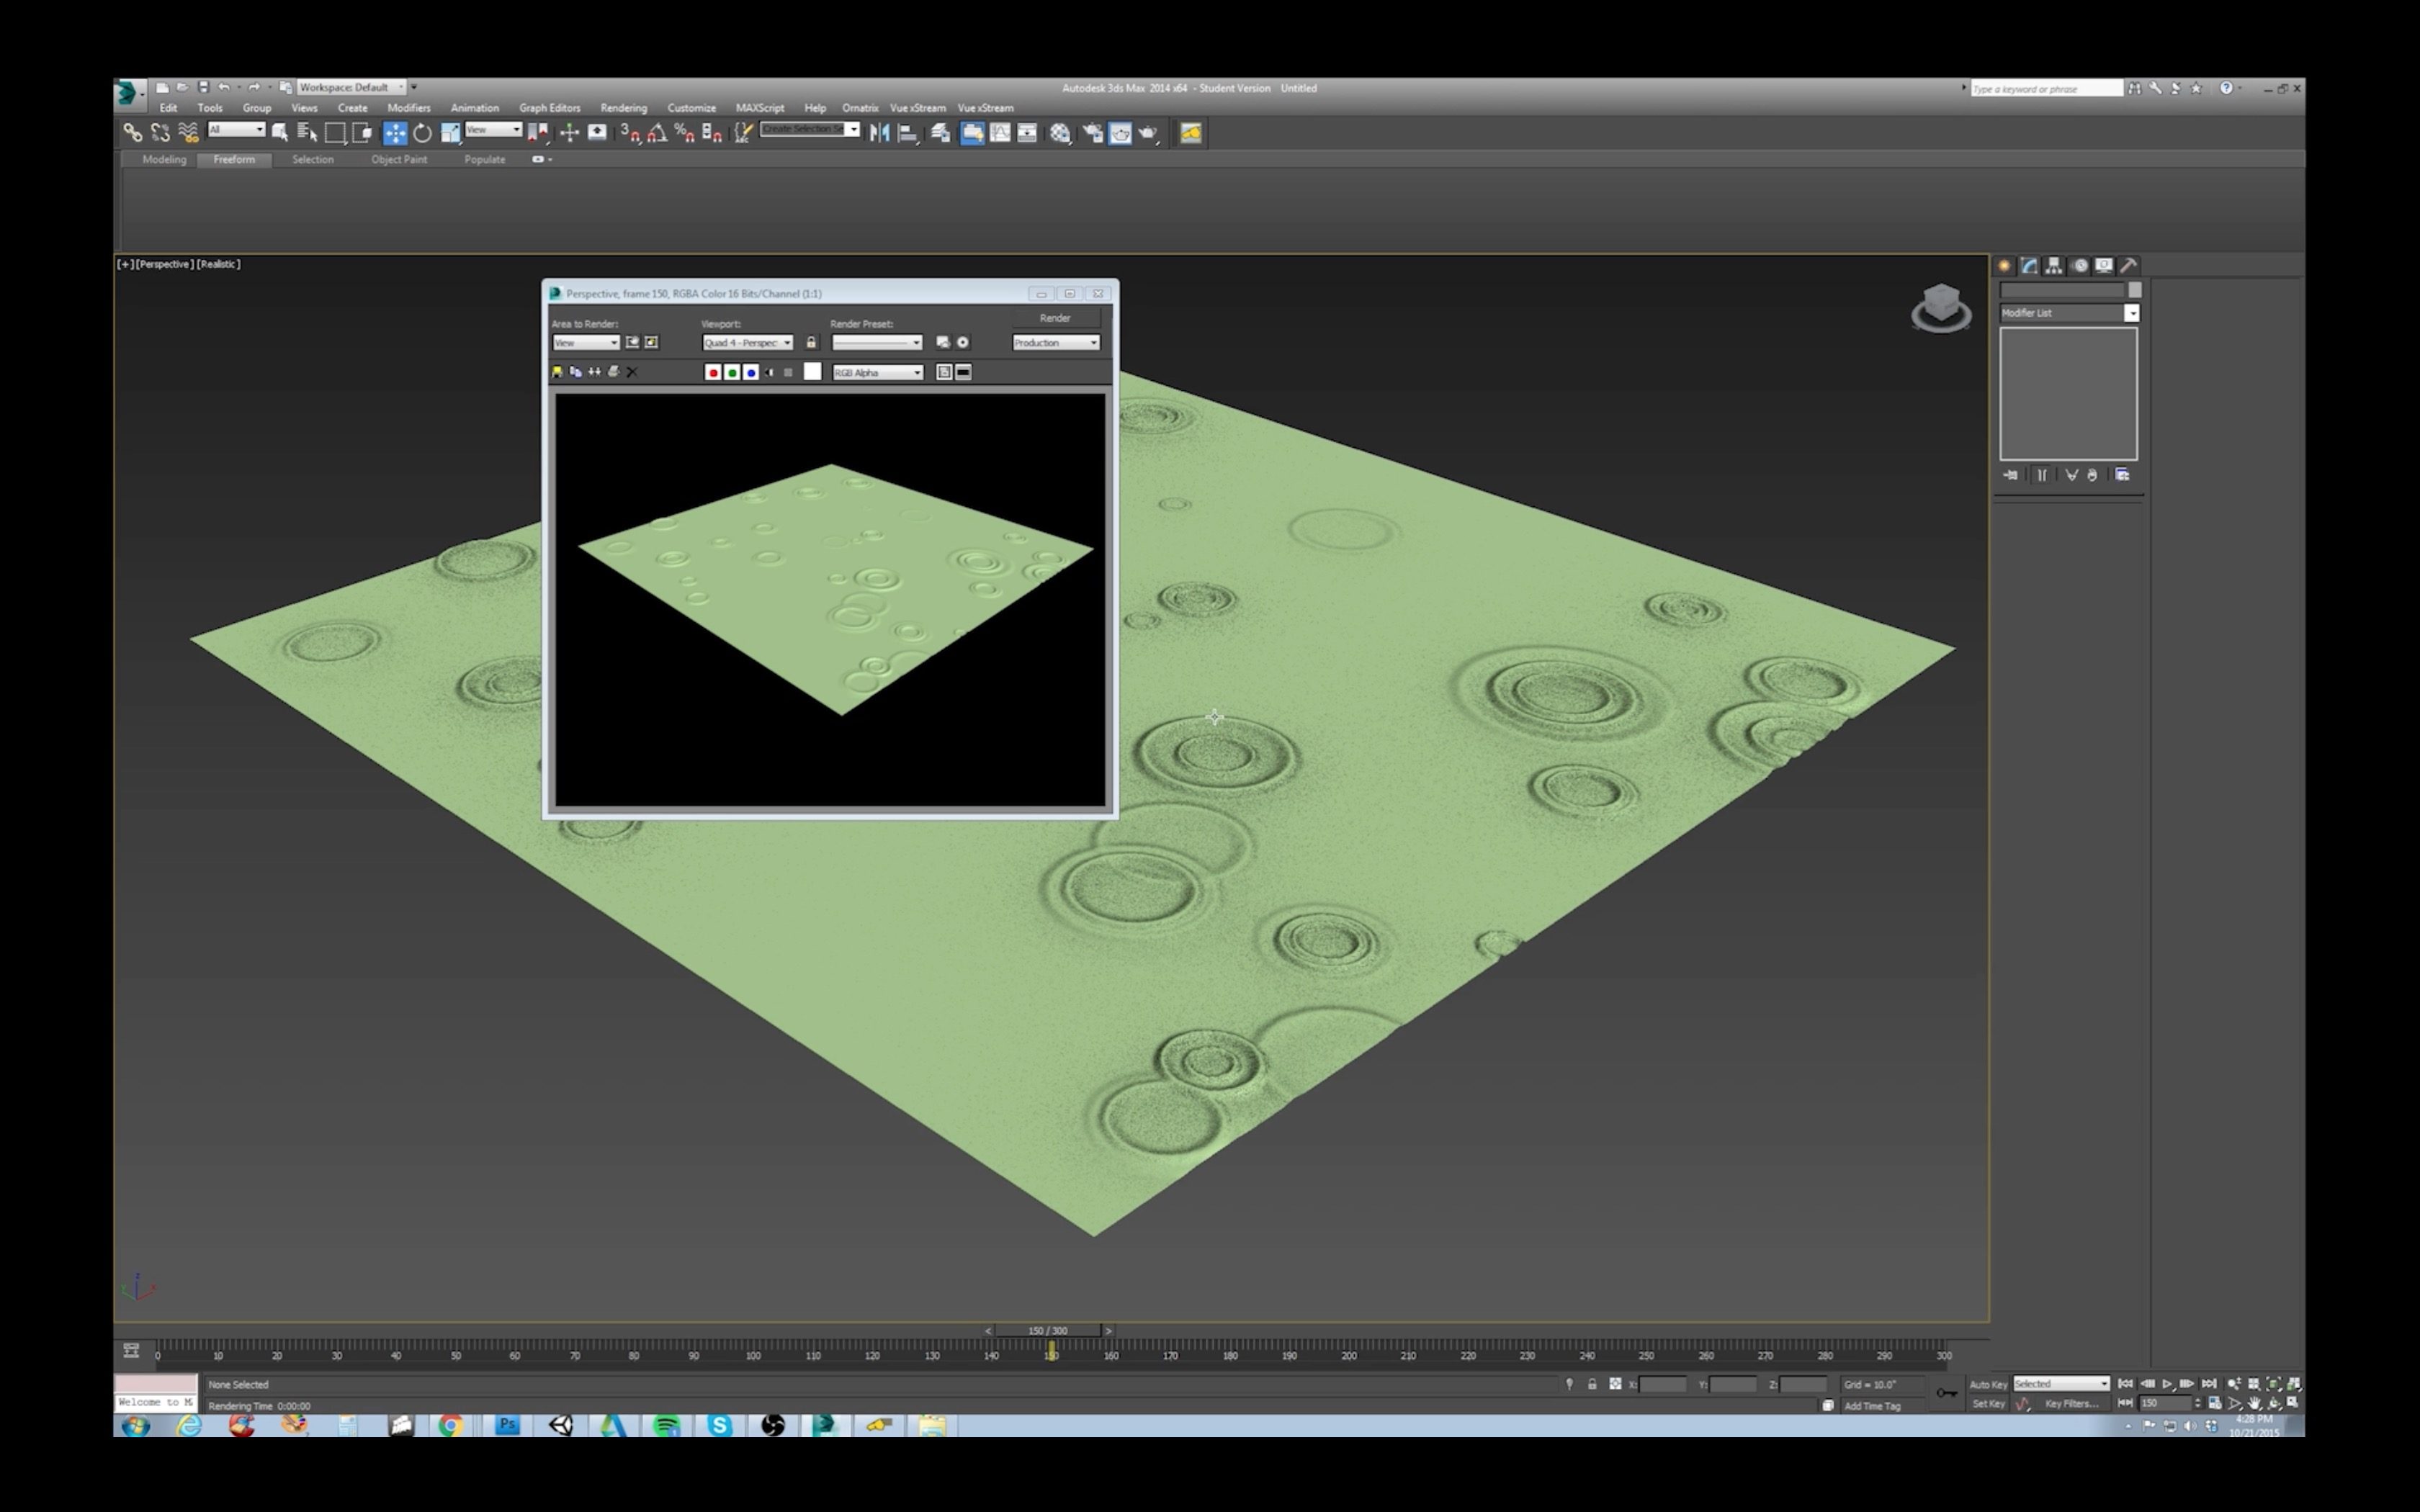The image size is (2420, 1512).
Task: Click the current frame number field showing 150
Action: pyautogui.click(x=2164, y=1404)
